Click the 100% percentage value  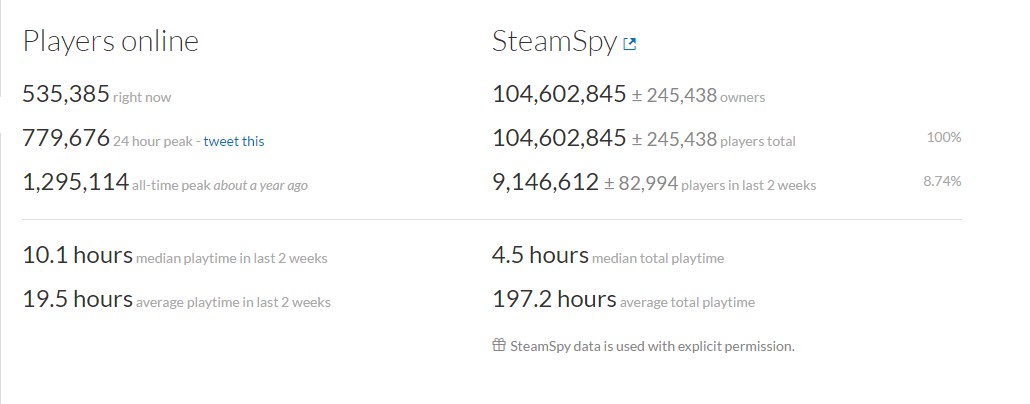943,137
